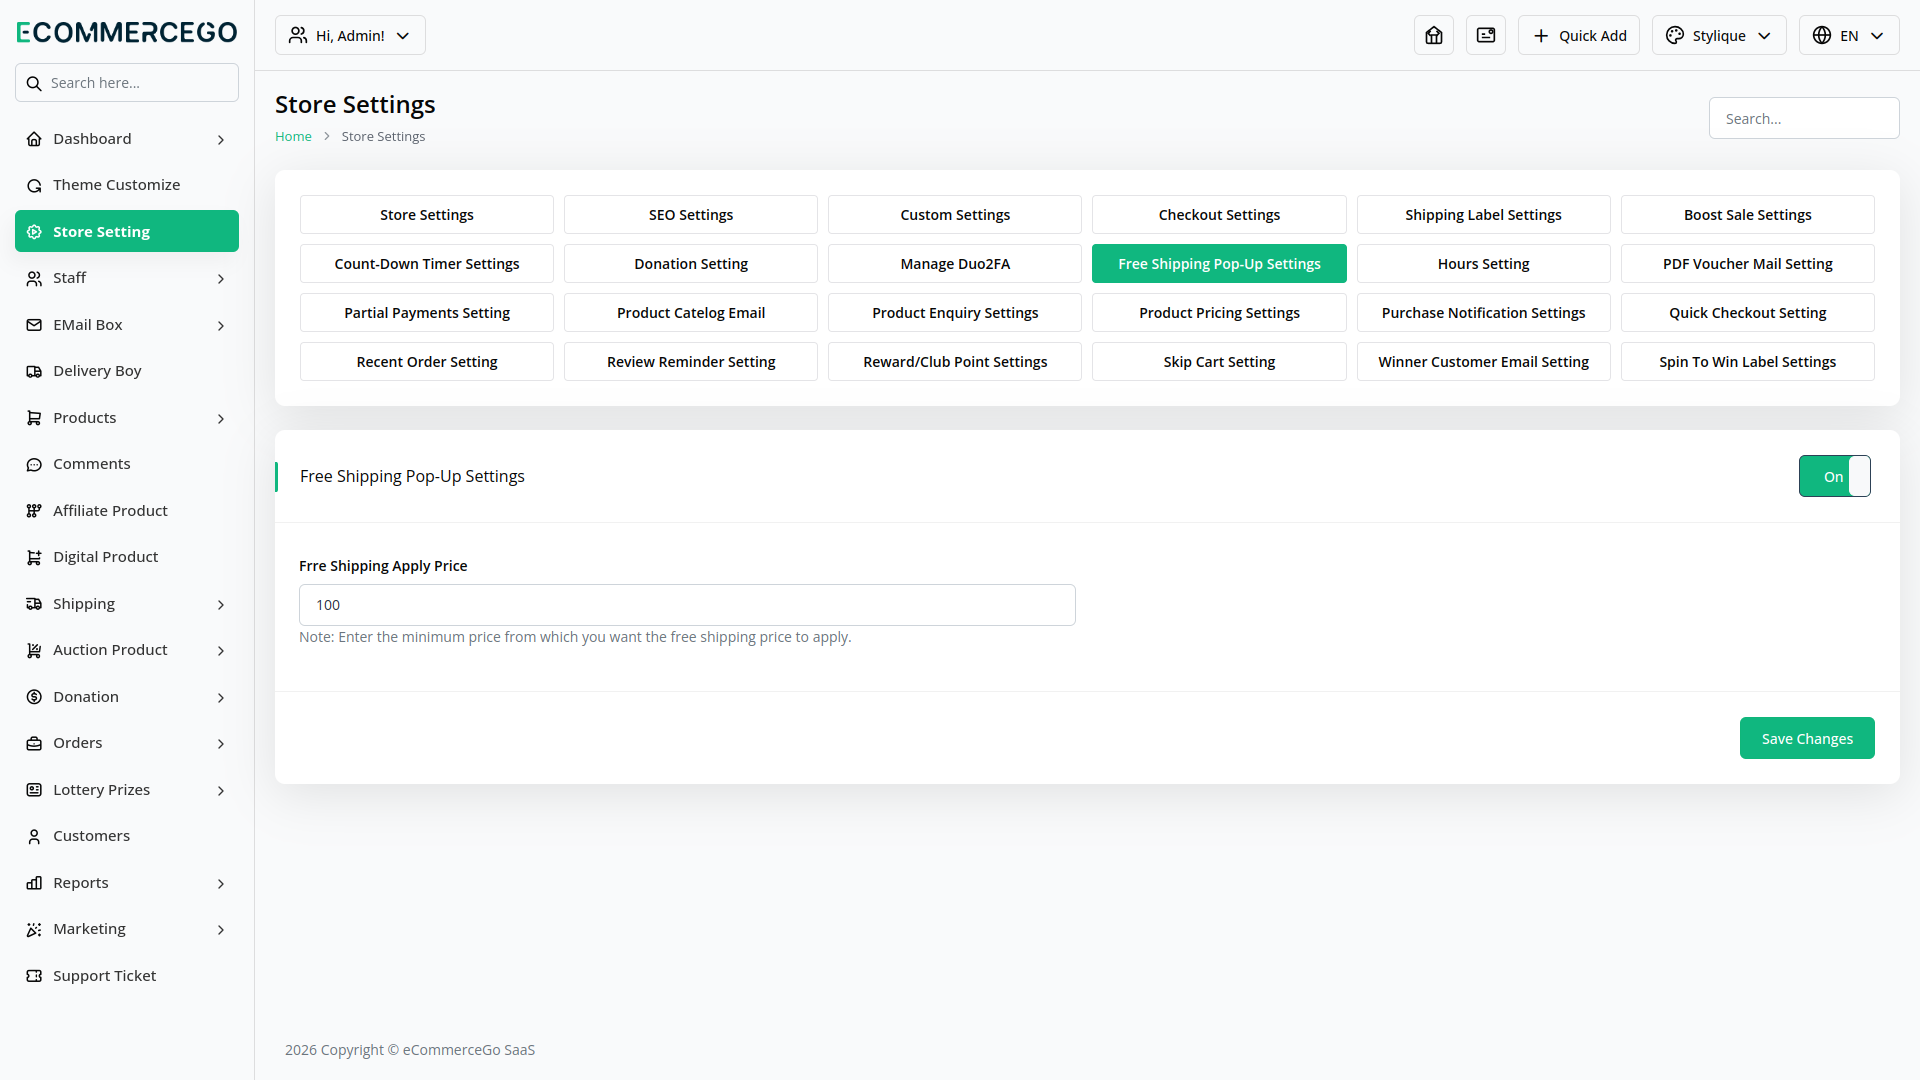This screenshot has width=1920, height=1080.
Task: Click the Customers person icon
Action: pos(34,836)
